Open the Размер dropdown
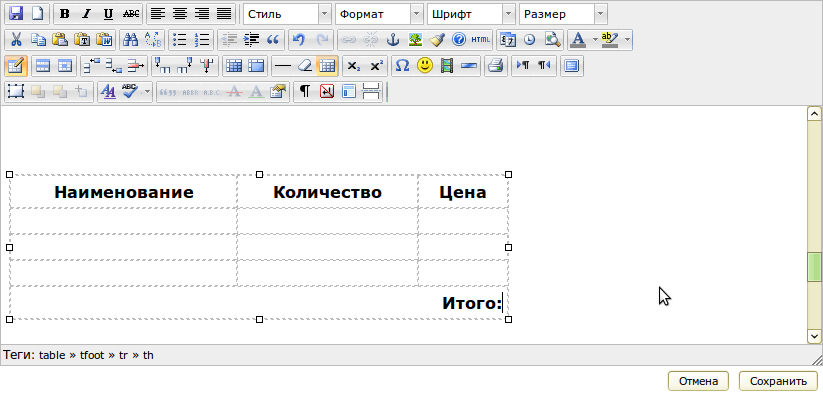Image resolution: width=823 pixels, height=401 pixels. tap(563, 14)
